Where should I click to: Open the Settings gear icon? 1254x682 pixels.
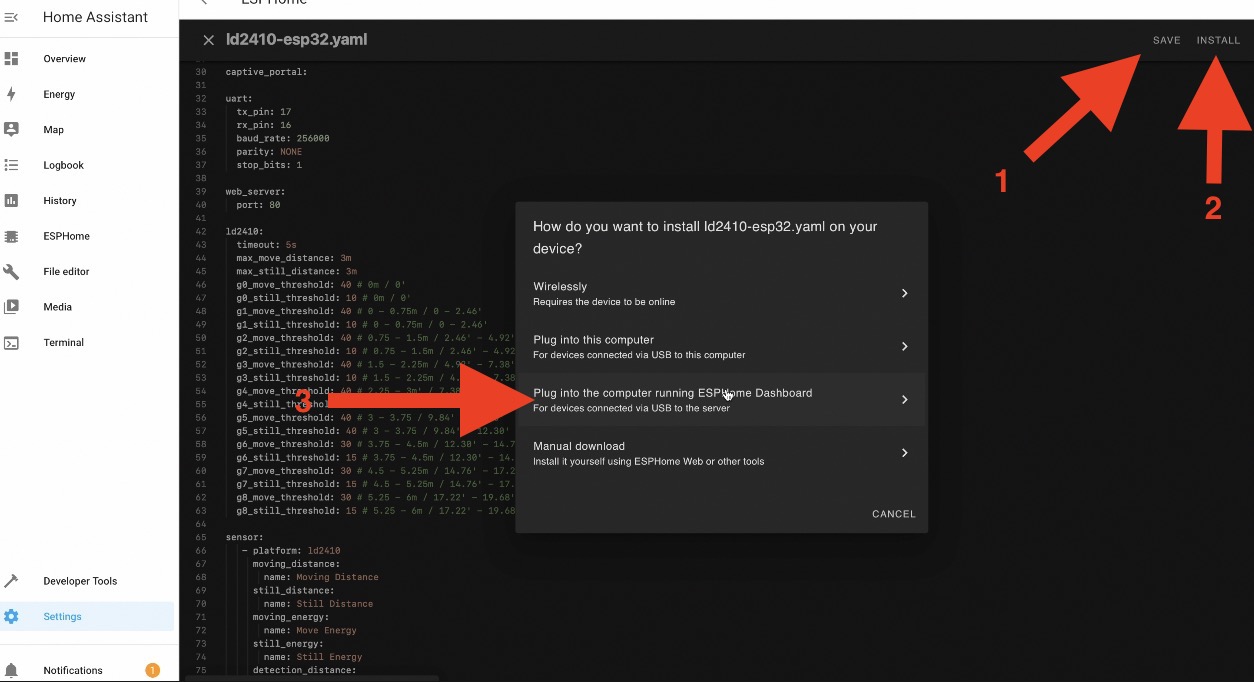11,616
